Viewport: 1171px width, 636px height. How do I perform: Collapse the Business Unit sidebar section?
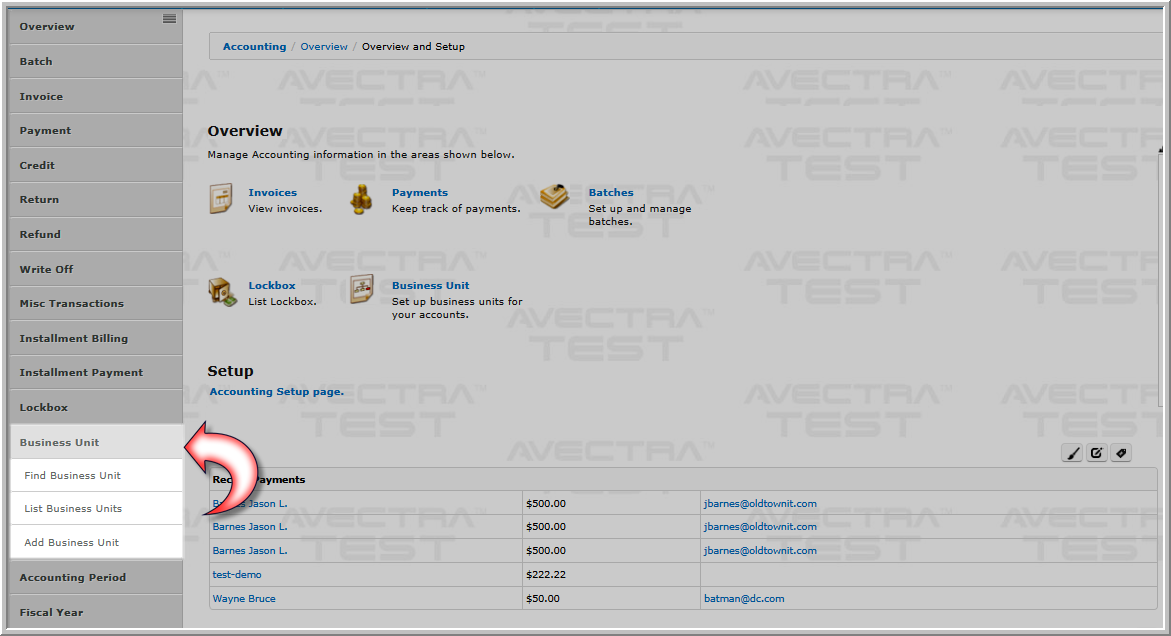(96, 442)
